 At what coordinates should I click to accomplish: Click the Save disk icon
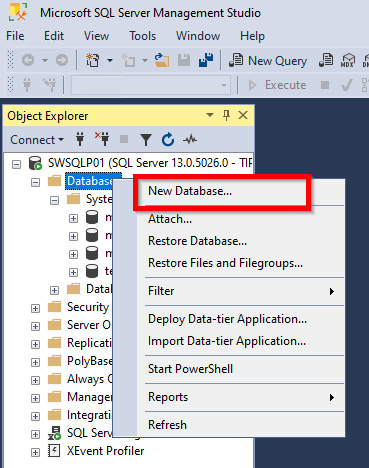pyautogui.click(x=184, y=60)
